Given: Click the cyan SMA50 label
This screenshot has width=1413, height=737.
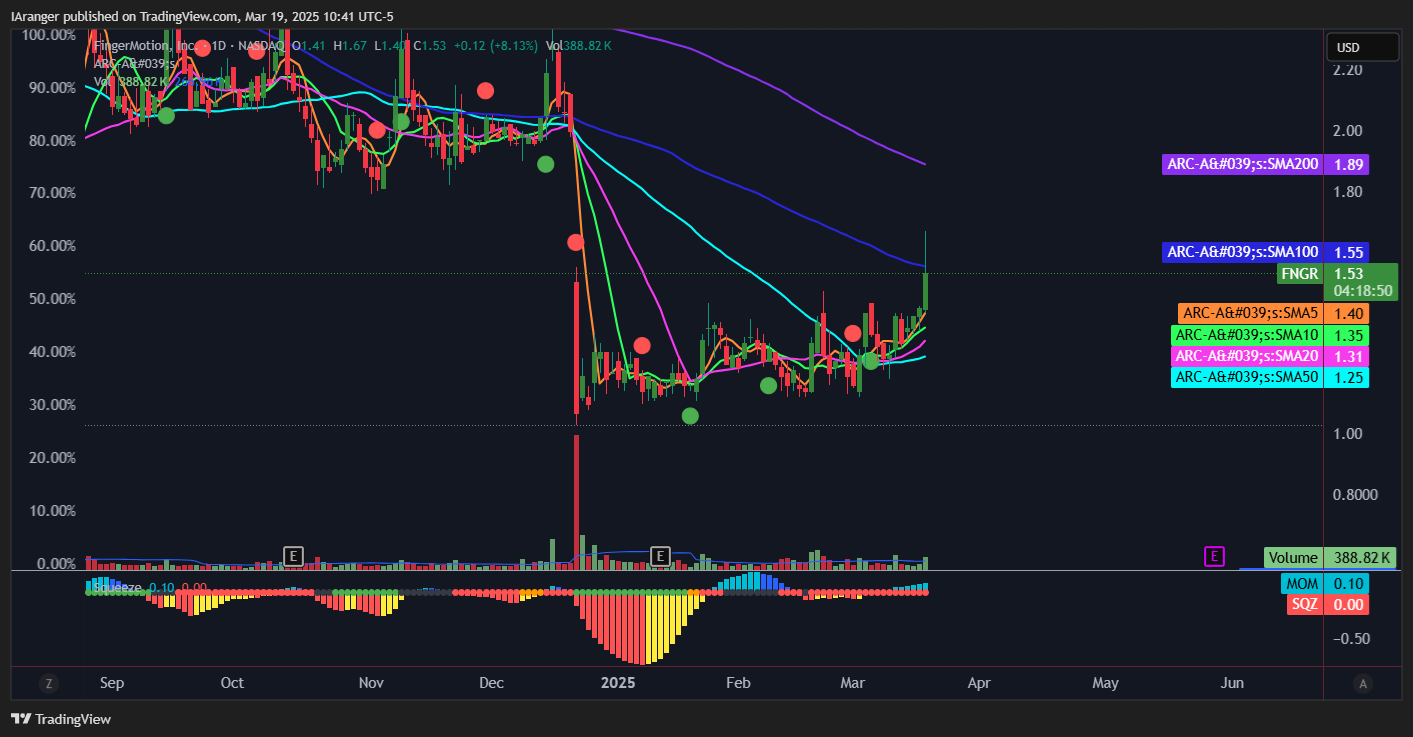Looking at the screenshot, I should [1246, 377].
